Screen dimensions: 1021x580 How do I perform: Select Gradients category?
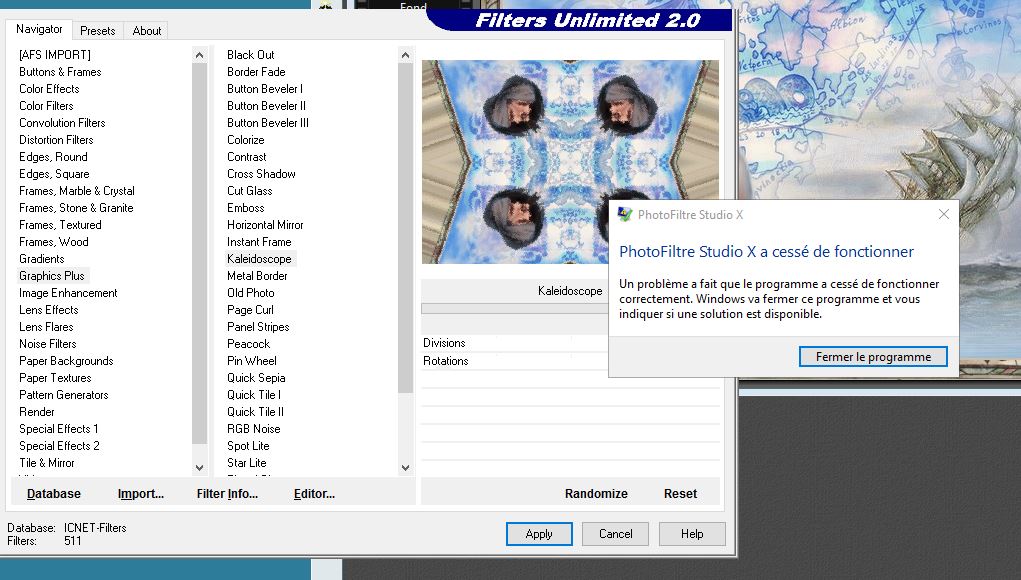[42, 258]
